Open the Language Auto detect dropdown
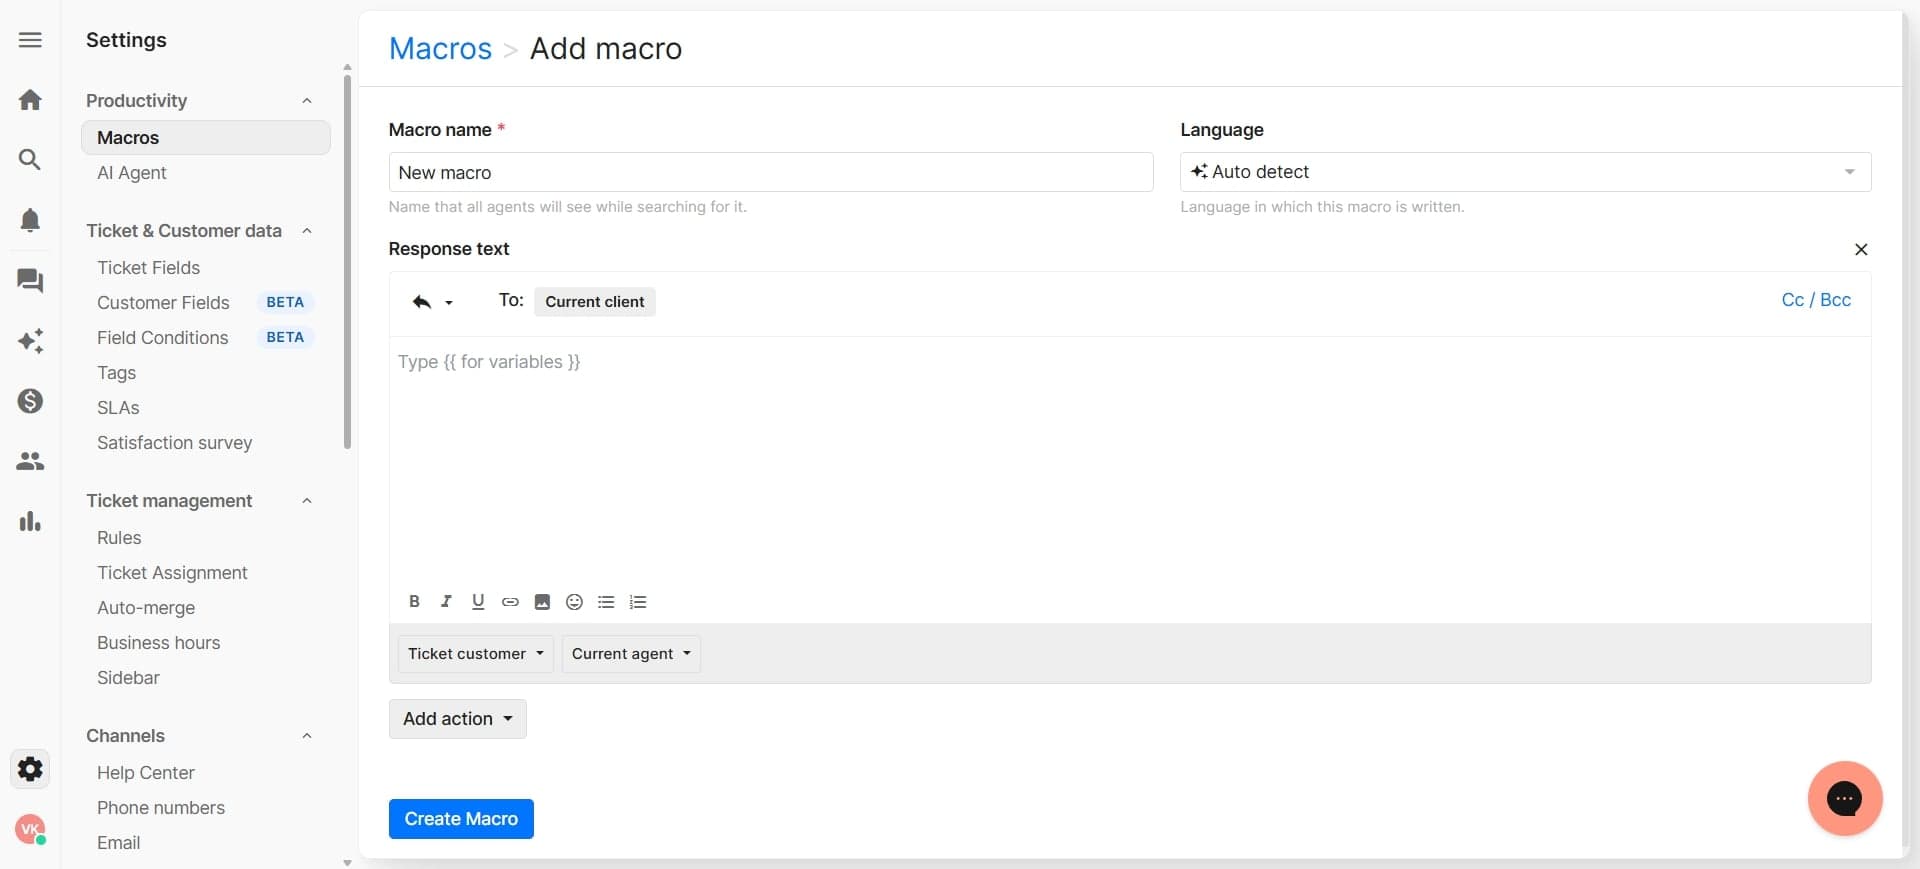 (1524, 172)
